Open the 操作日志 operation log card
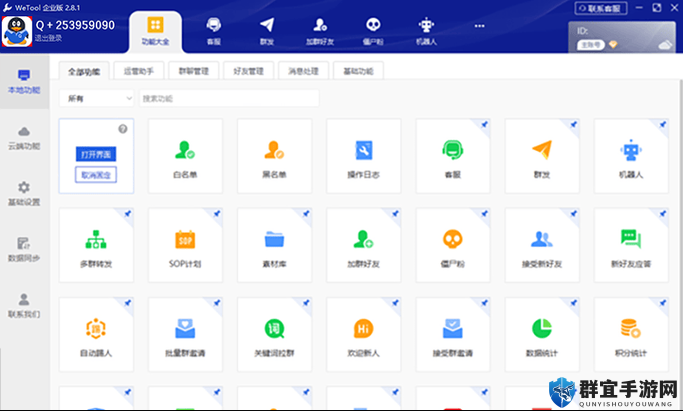Image resolution: width=683 pixels, height=411 pixels. (364, 156)
